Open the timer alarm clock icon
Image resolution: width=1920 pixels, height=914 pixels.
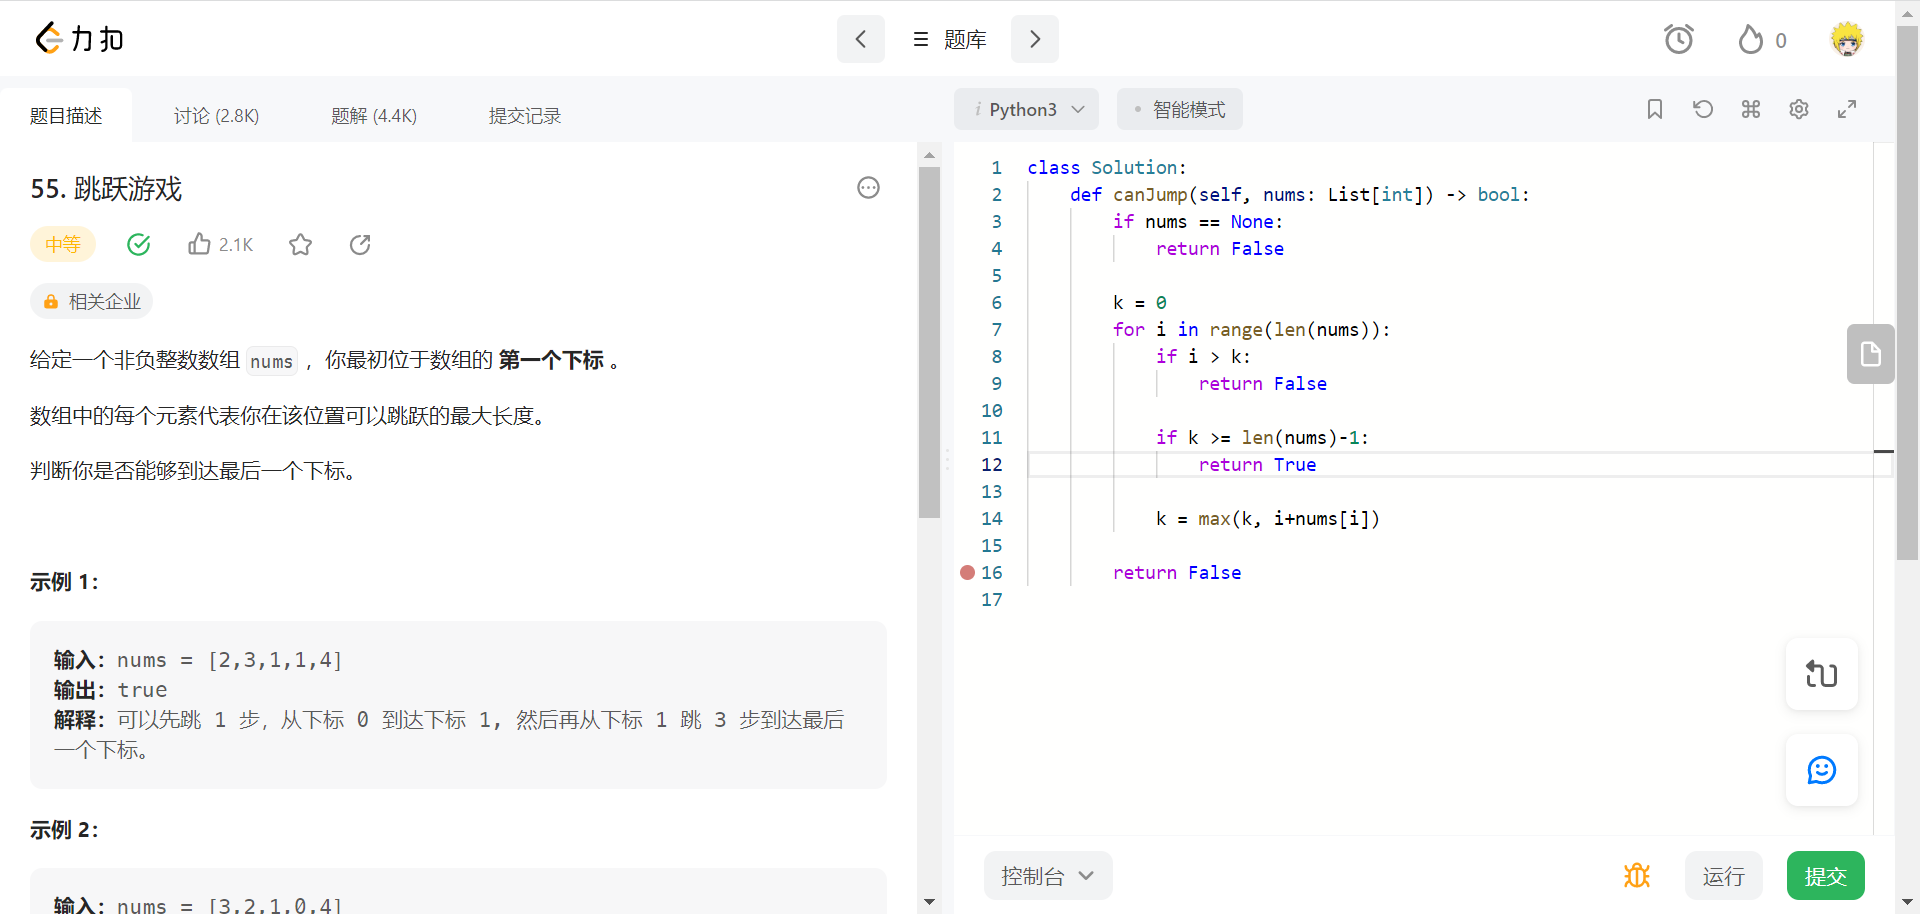[1679, 39]
